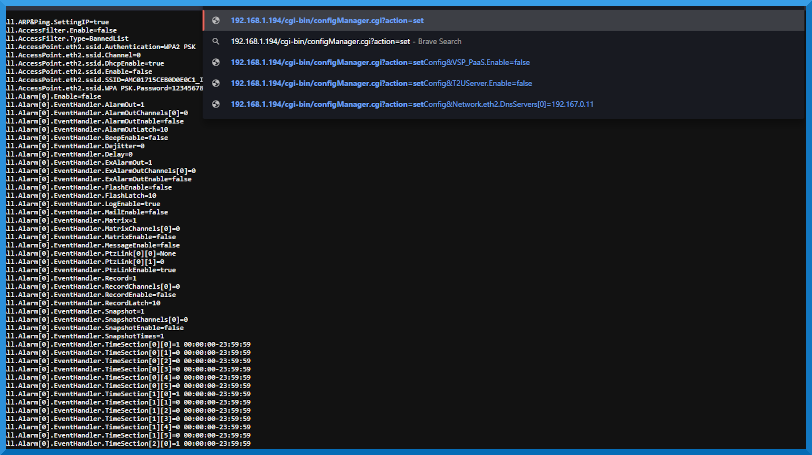Click the magnifier icon beside Brave Search suggestion
The height and width of the screenshot is (455, 812).
[215, 41]
